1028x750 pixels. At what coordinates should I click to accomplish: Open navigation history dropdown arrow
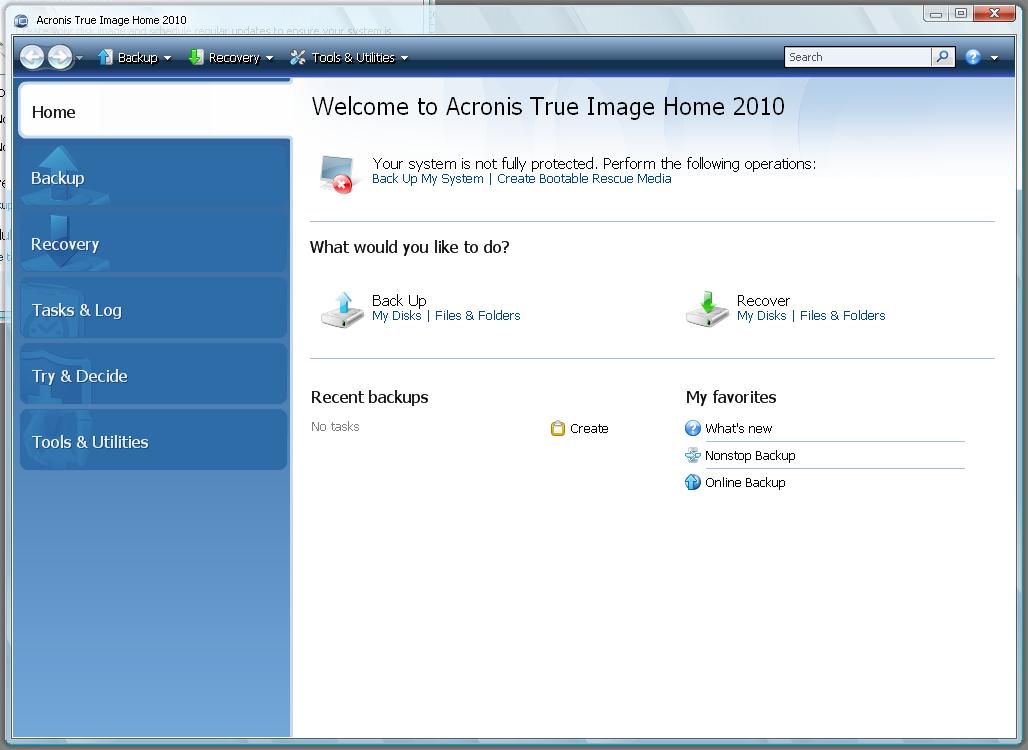79,58
